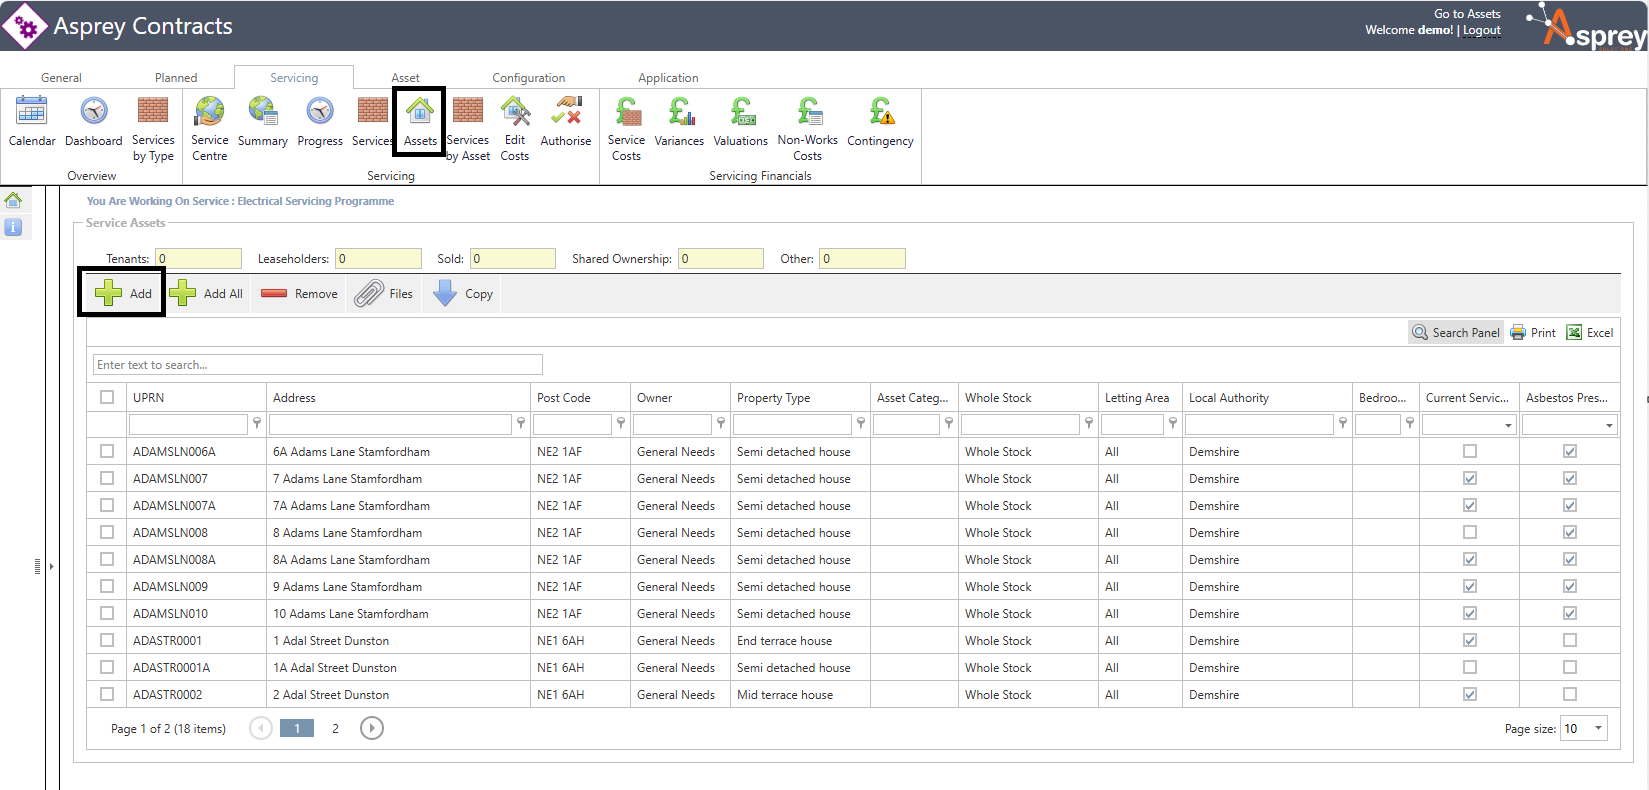Export the grid using Excel icon
1649x790 pixels.
[x=1589, y=333]
